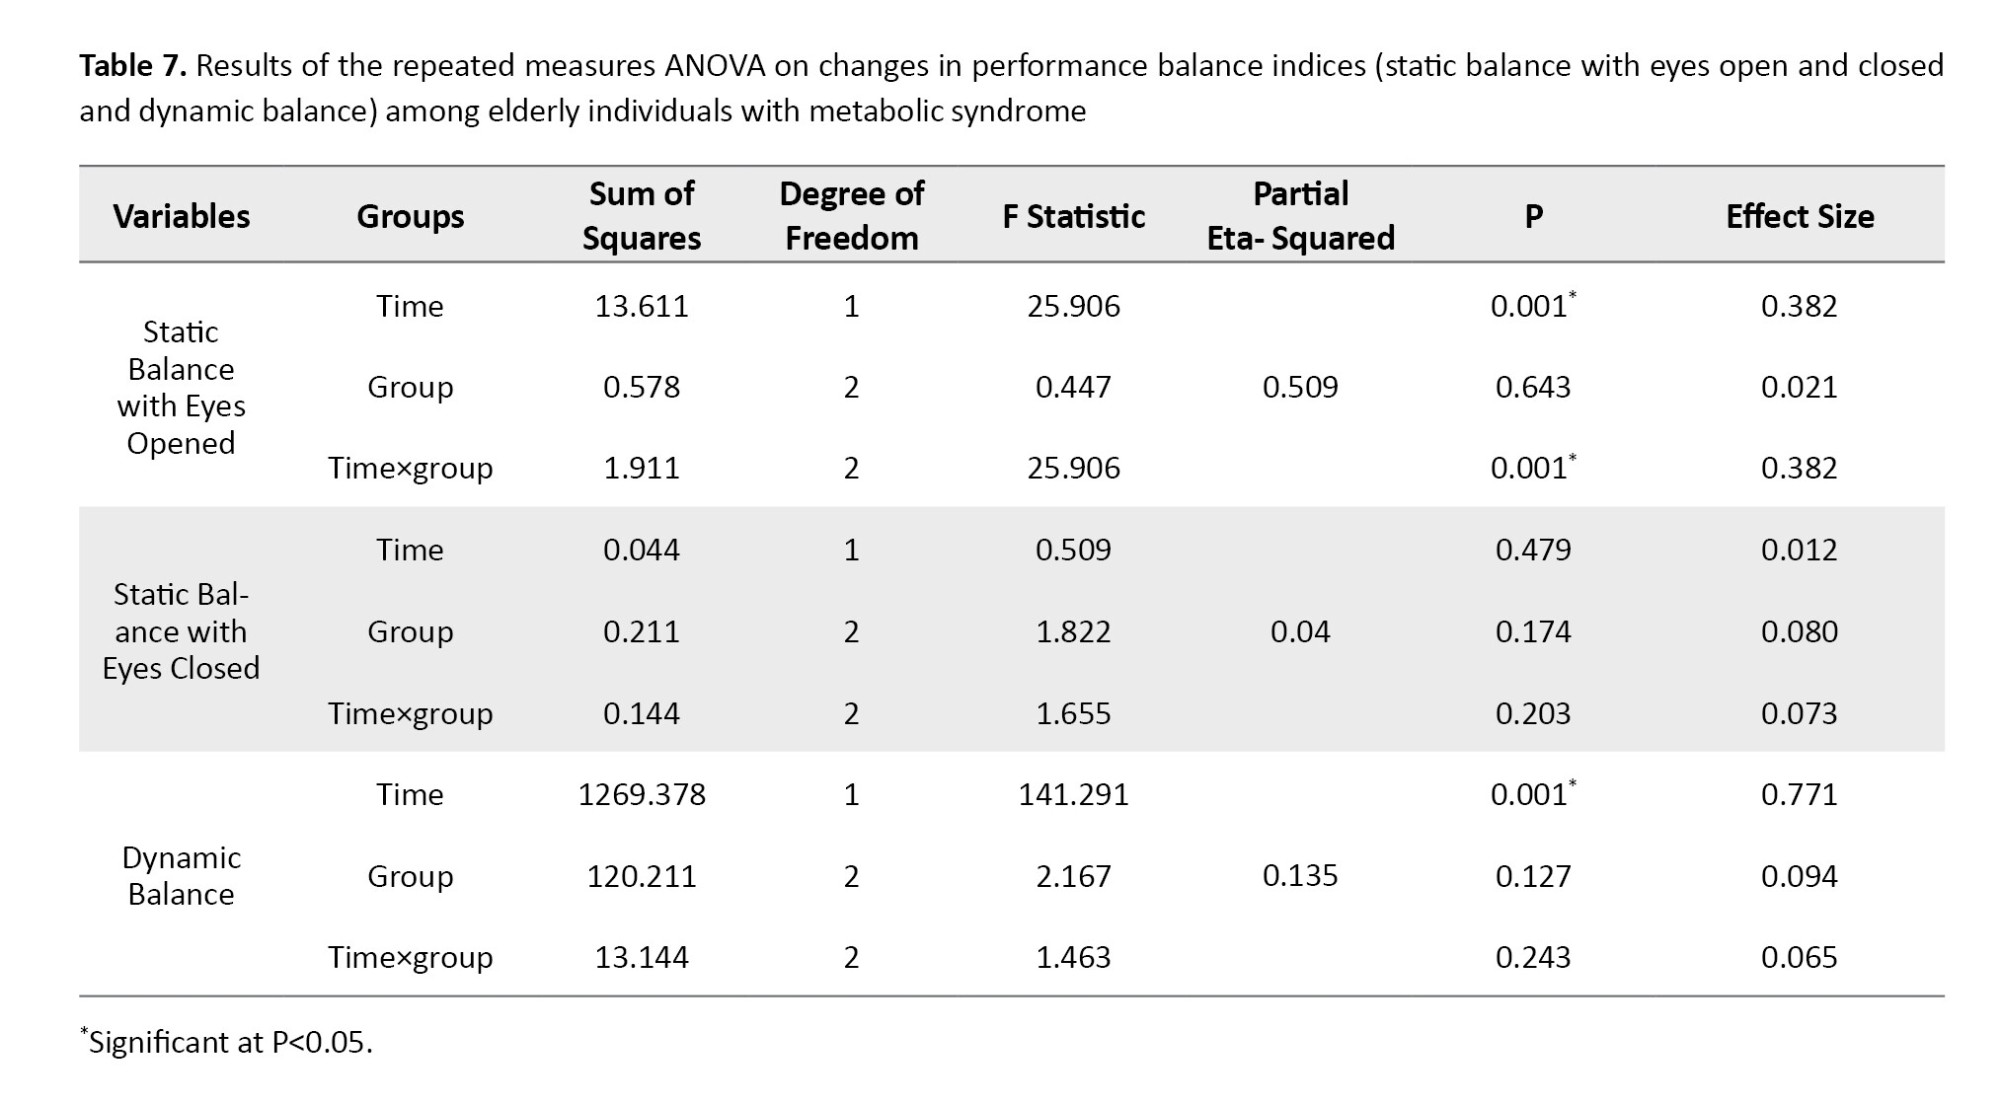Click the "Variables" column header
The width and height of the screenshot is (2000, 1105).
click(x=181, y=216)
